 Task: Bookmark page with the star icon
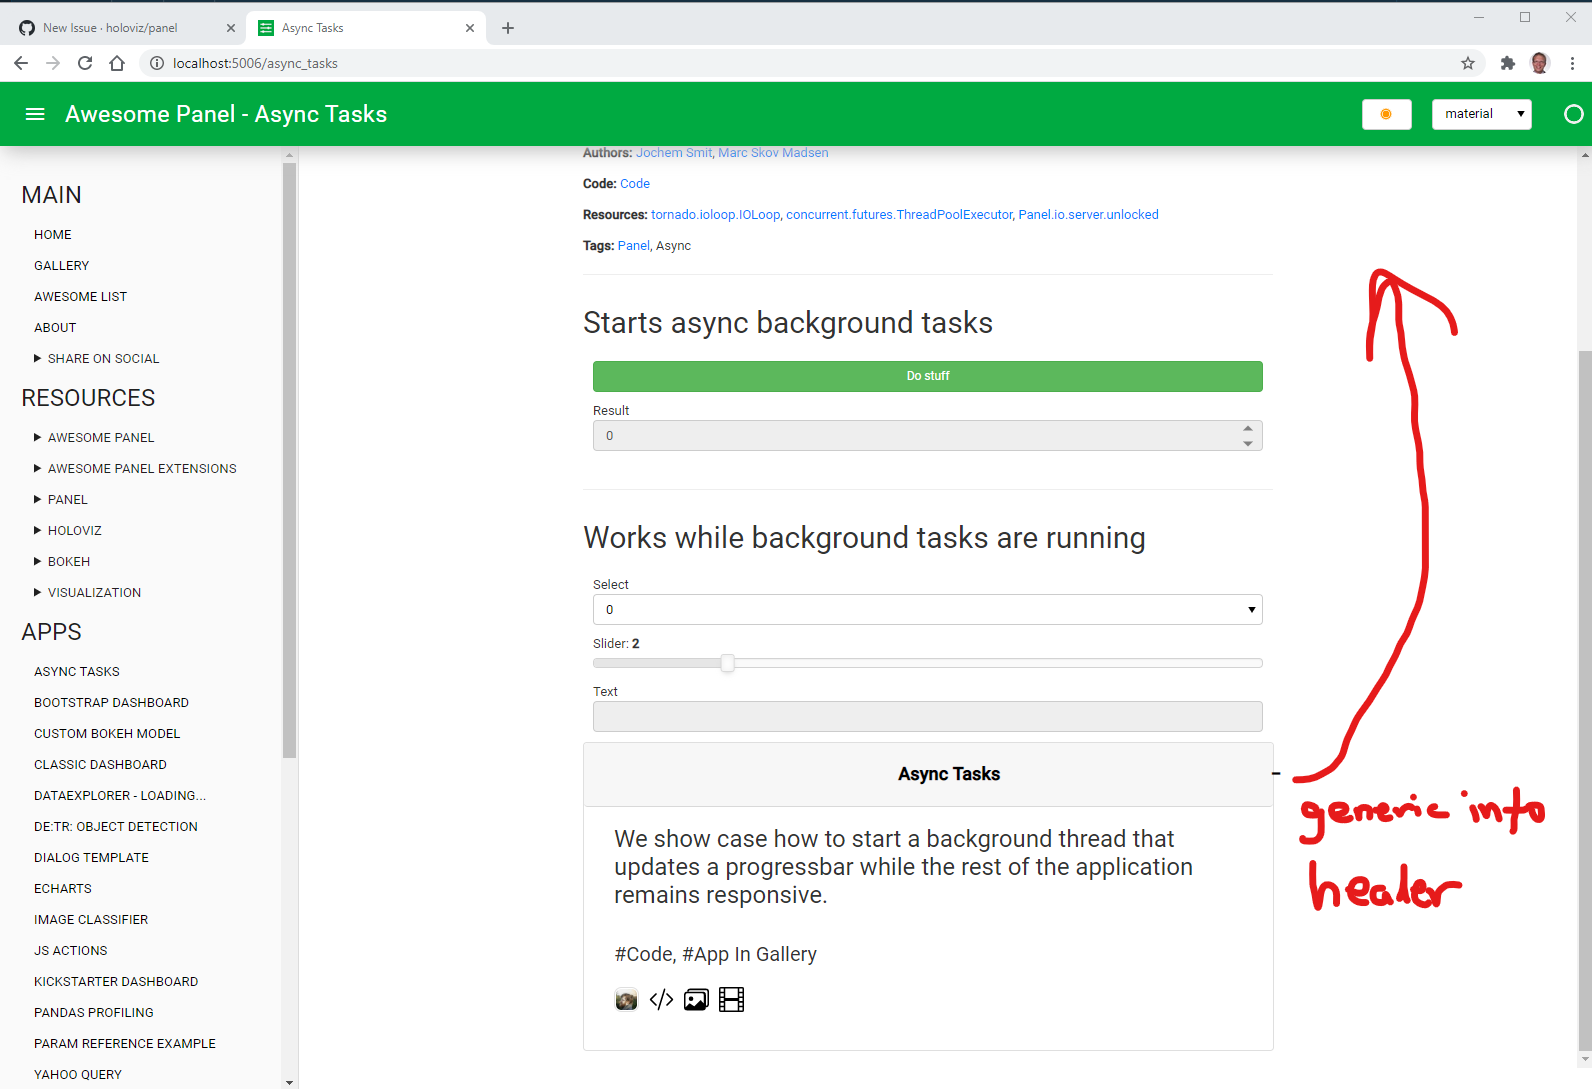(x=1468, y=63)
